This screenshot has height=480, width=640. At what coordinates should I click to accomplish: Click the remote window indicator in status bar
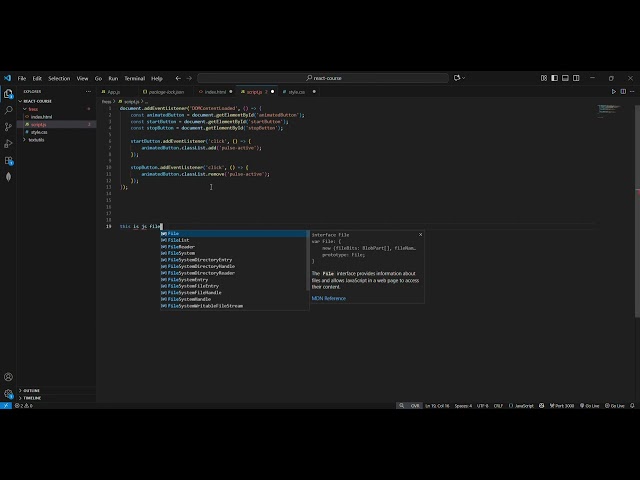pos(6,406)
